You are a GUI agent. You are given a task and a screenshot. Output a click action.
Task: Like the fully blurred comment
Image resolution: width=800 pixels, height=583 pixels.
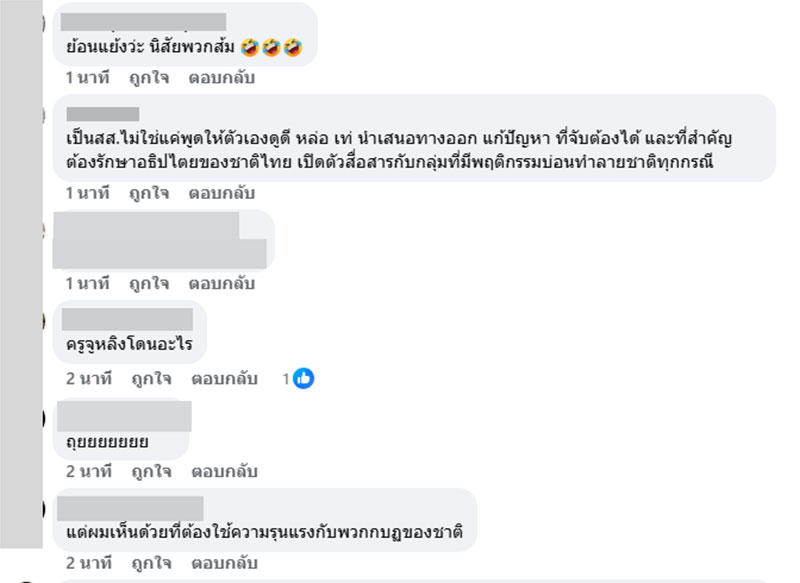tap(148, 282)
